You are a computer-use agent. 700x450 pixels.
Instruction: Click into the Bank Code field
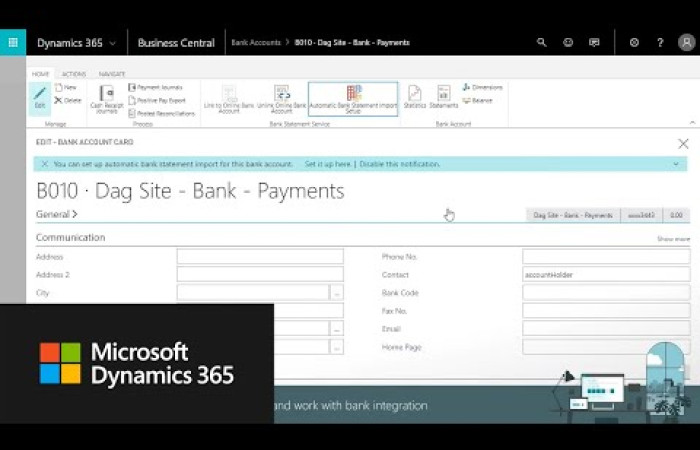click(x=606, y=293)
